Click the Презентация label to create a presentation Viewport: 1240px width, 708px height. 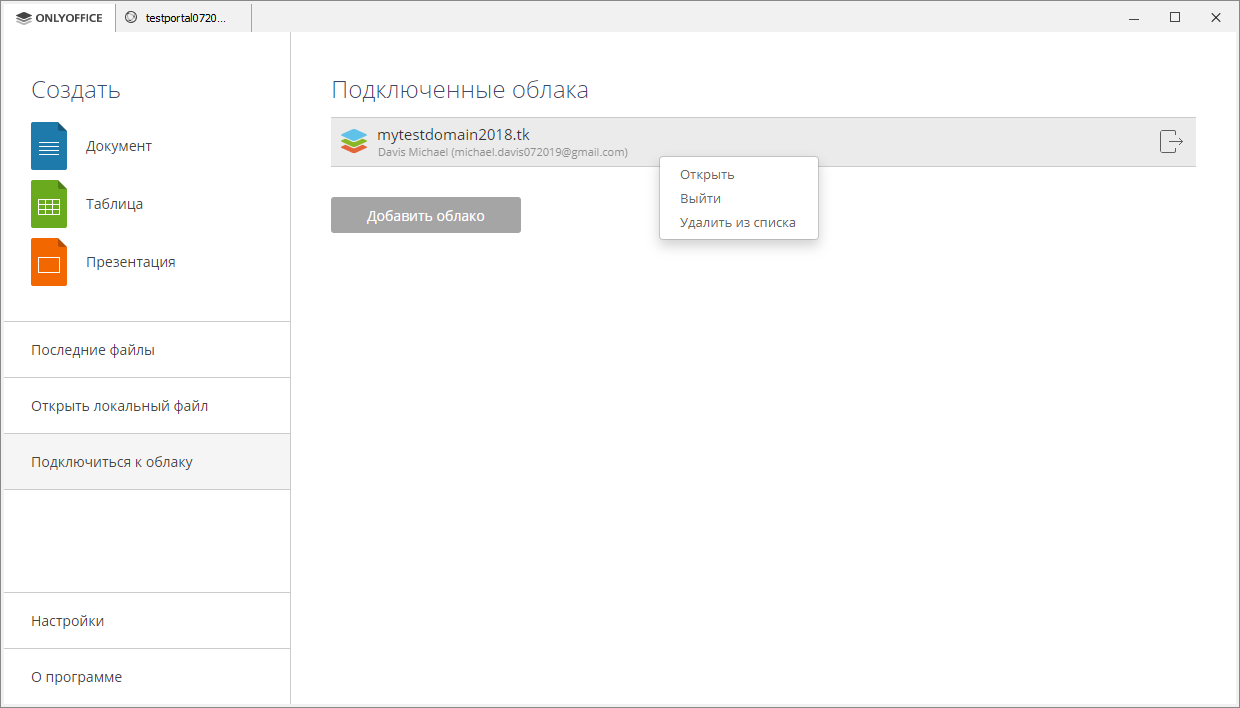[130, 262]
